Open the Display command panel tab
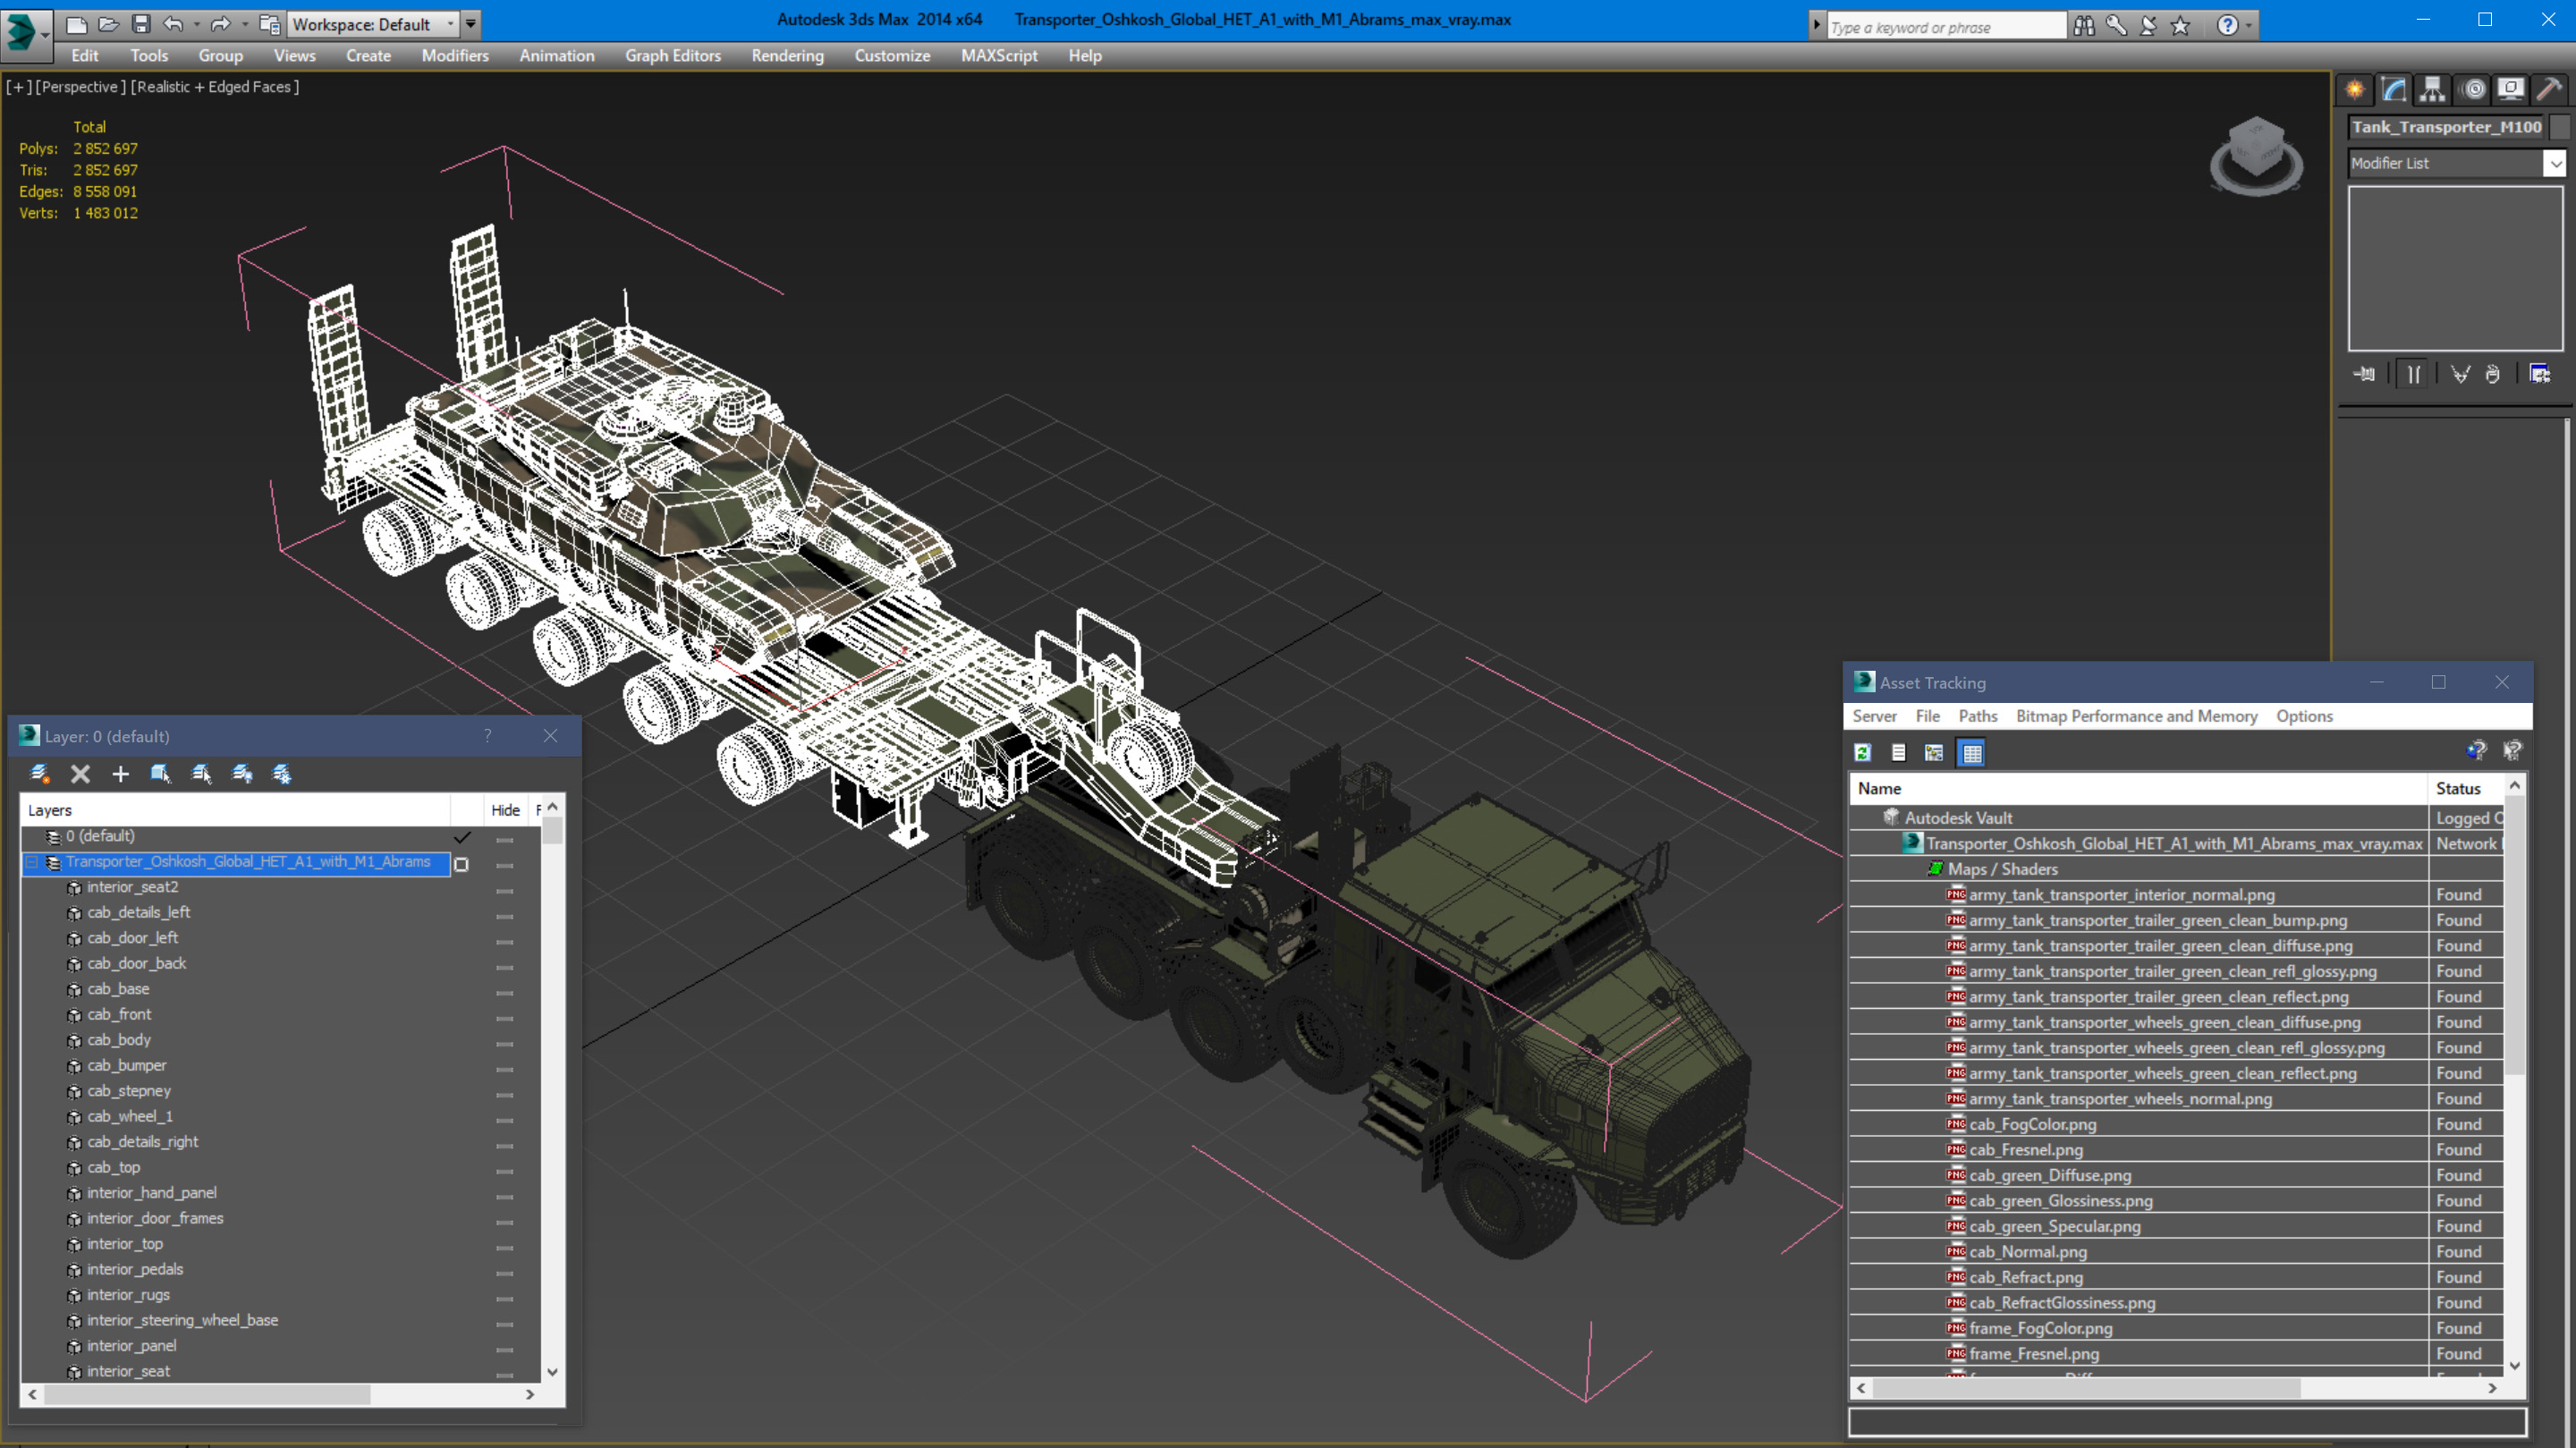The width and height of the screenshot is (2576, 1448). point(2511,90)
